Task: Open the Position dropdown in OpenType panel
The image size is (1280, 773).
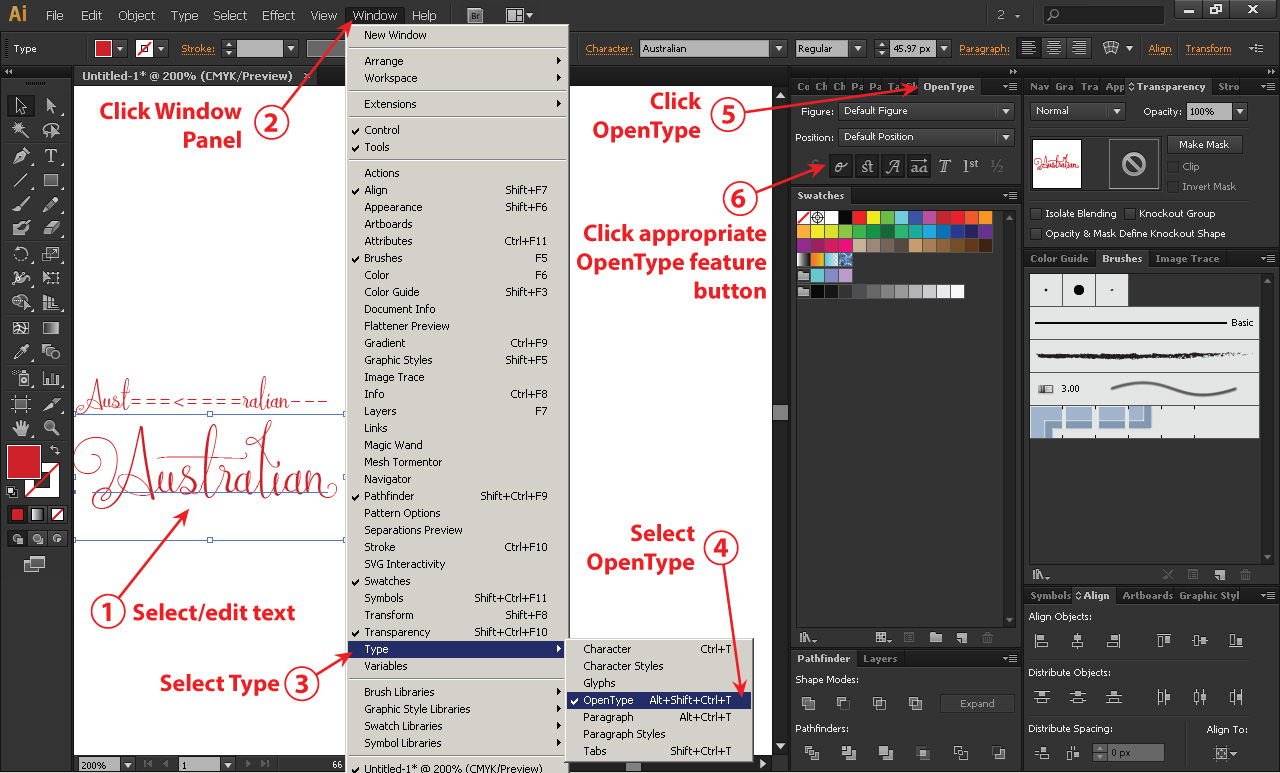Action: tap(926, 137)
